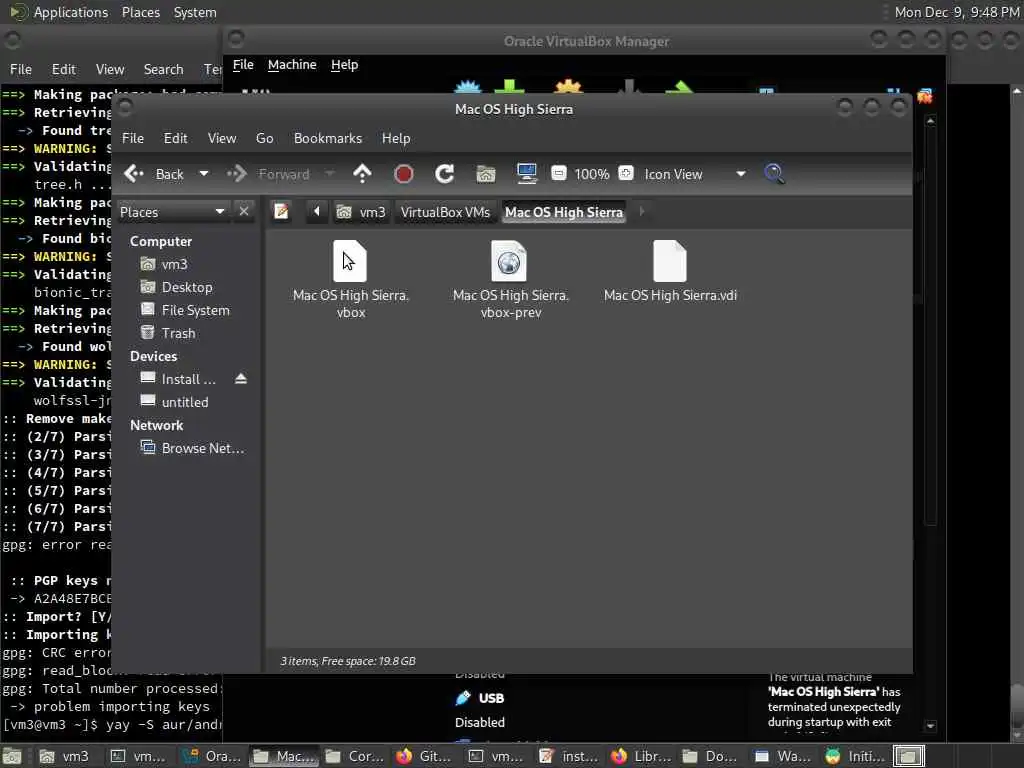Click Mac OS High Sierra path button
Image resolution: width=1024 pixels, height=768 pixels.
point(564,212)
